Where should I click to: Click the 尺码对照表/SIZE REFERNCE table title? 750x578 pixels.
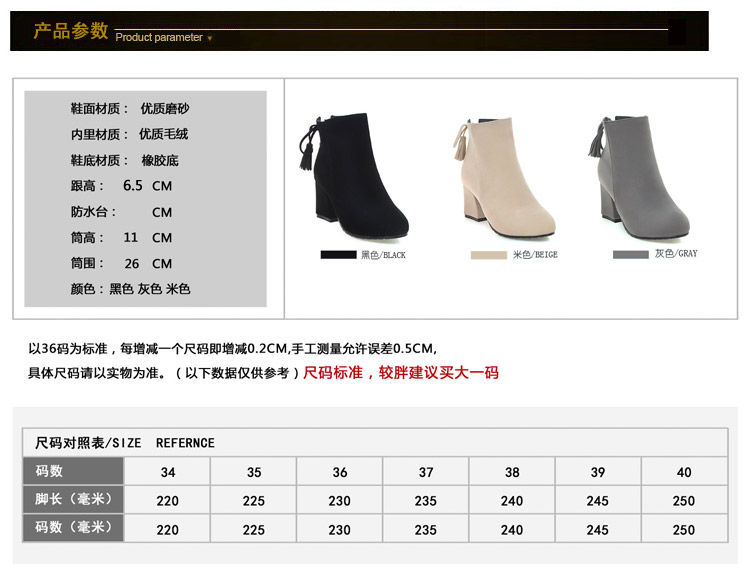pos(124,443)
